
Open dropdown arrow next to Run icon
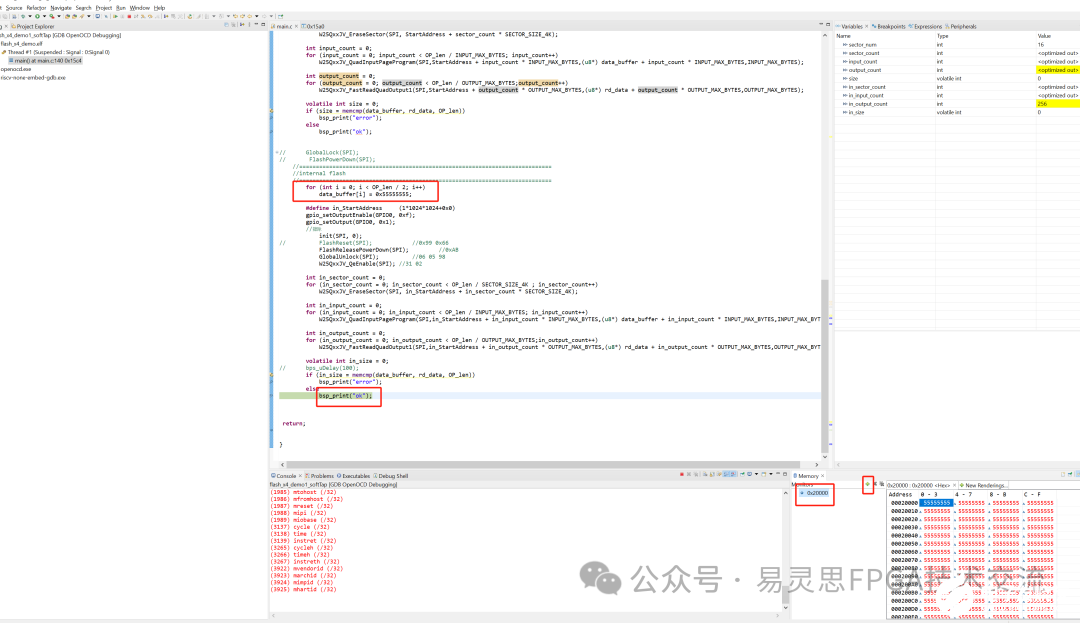tap(44, 17)
